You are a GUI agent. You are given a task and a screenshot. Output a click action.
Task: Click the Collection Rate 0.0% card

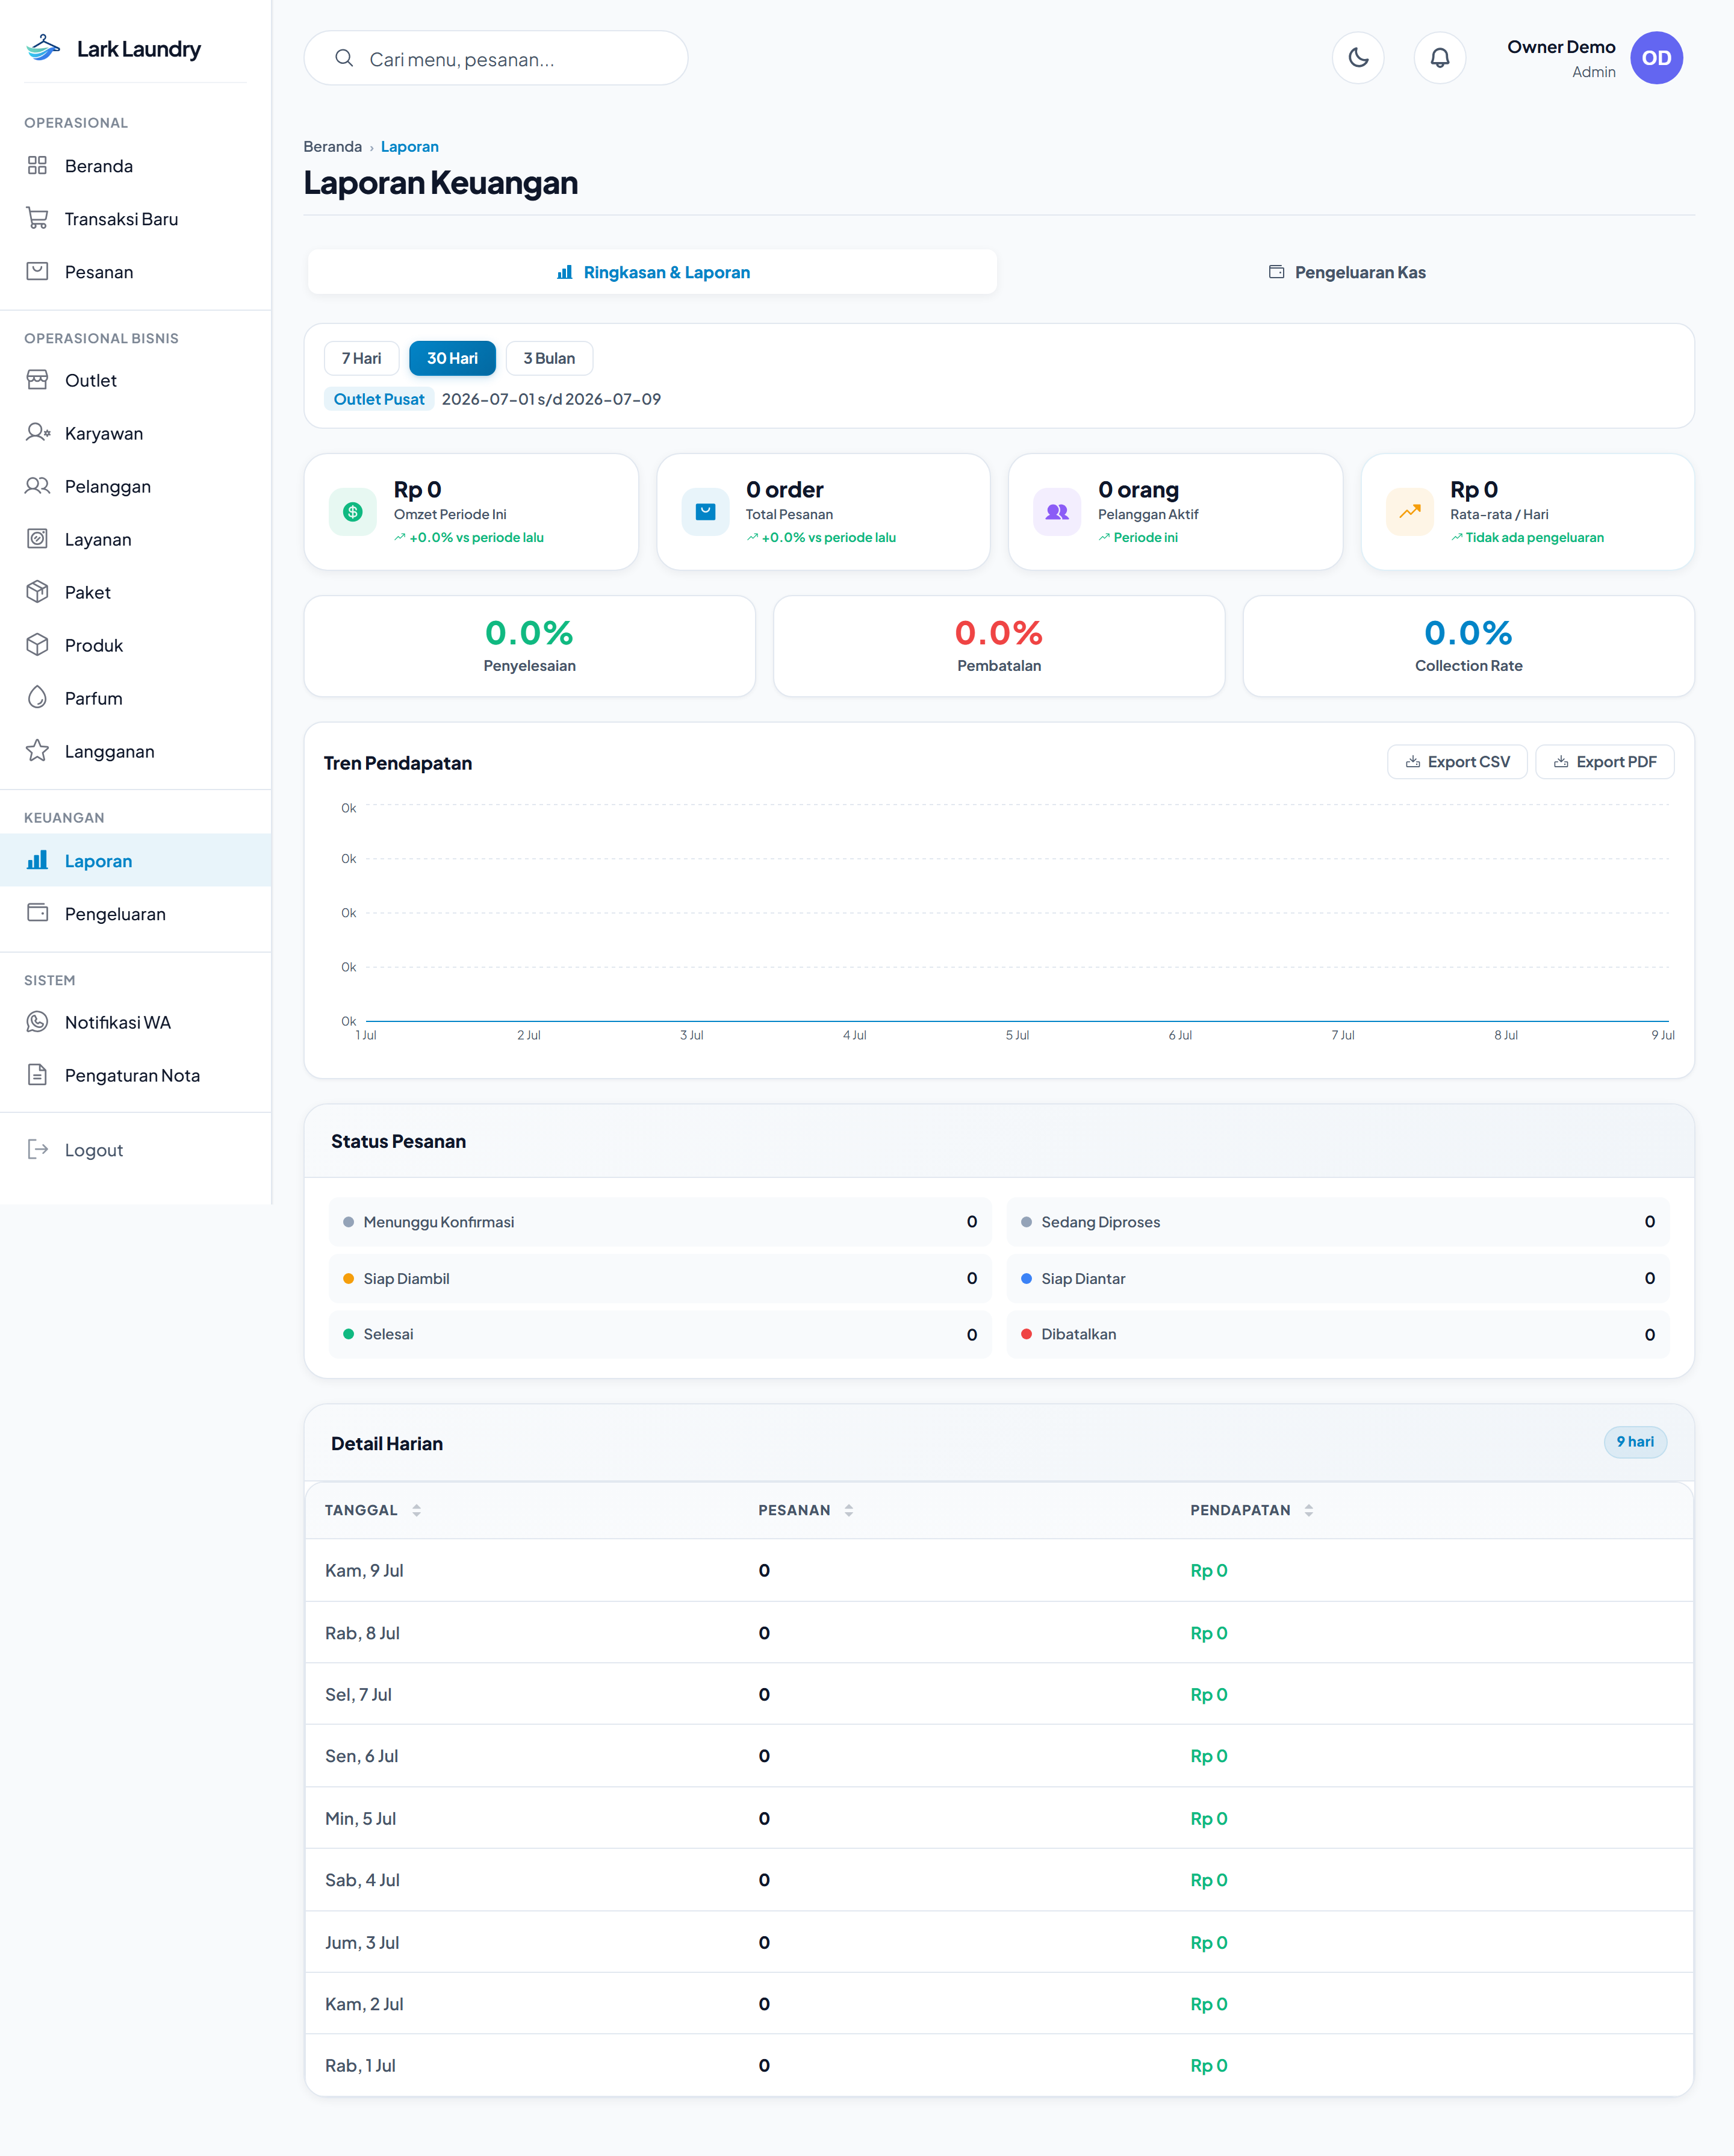1468,646
